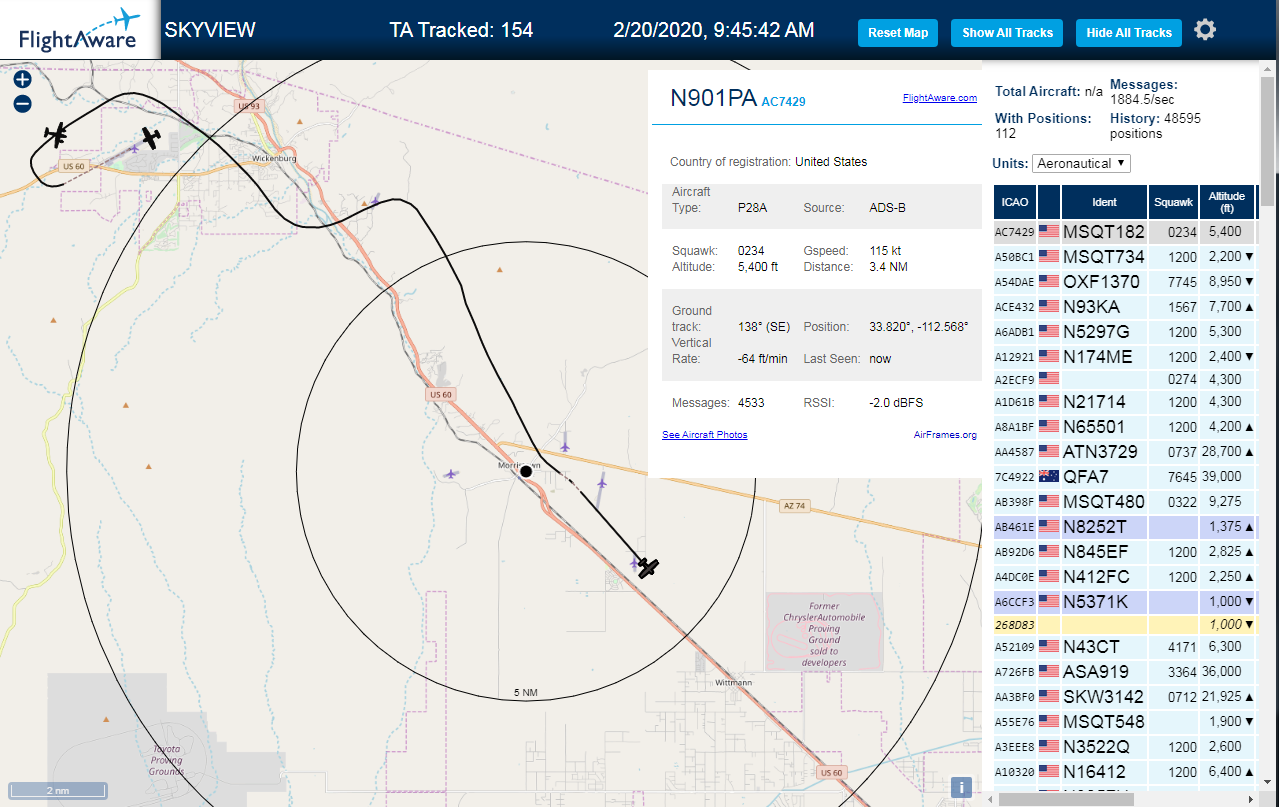Open the map info button
The width and height of the screenshot is (1279, 807).
[x=962, y=787]
